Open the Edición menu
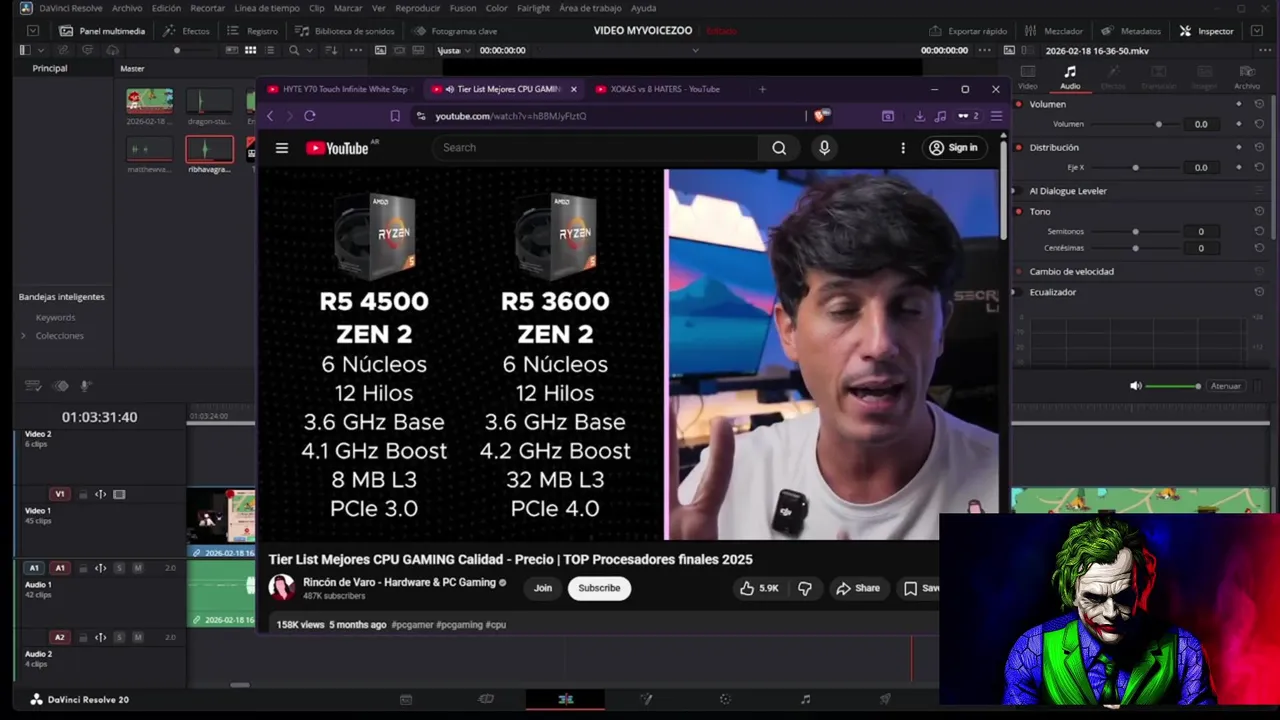Image resolution: width=1280 pixels, height=720 pixels. (x=166, y=8)
